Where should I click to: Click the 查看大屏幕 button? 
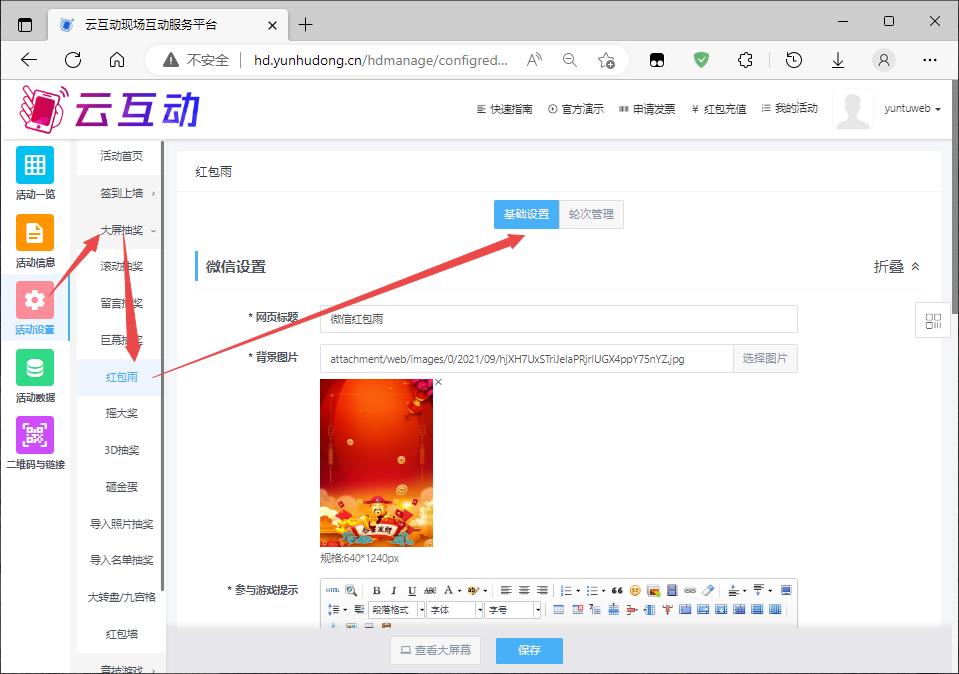(435, 650)
